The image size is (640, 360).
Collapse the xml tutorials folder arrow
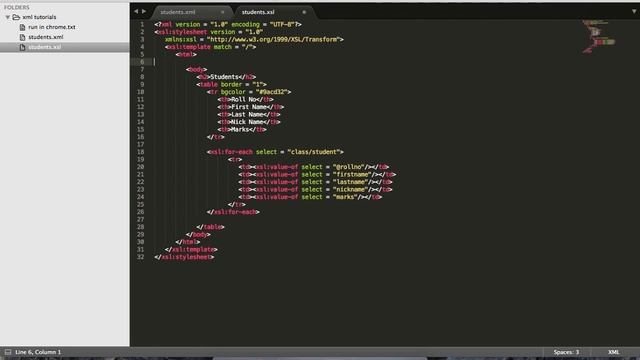tap(7, 17)
